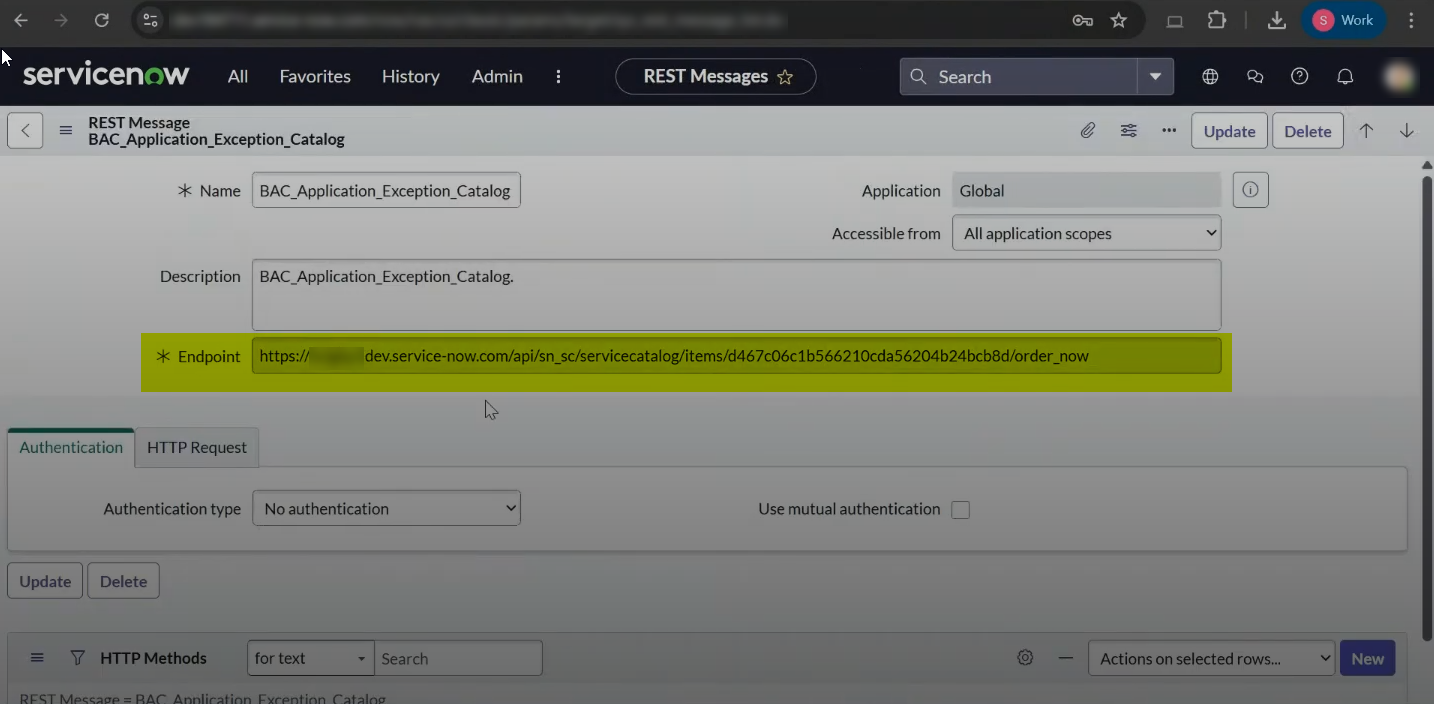Open the Favorites menu
1434x704 pixels.
tap(315, 76)
